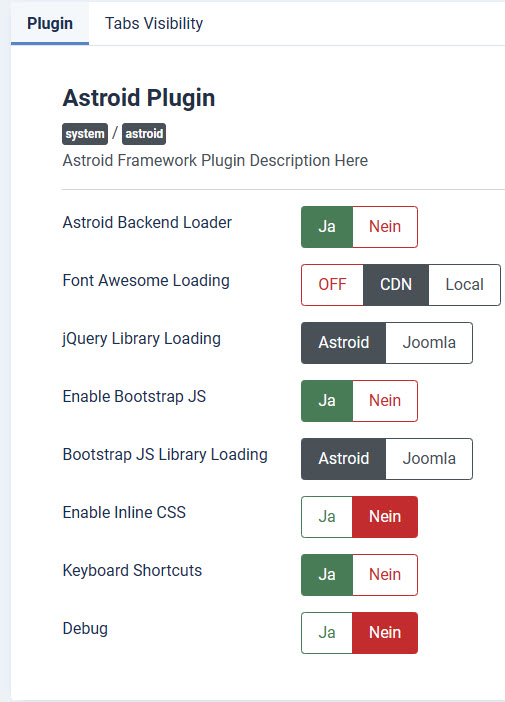Enable Inline CSS by clicking Ja
This screenshot has height=702, width=505.
[327, 517]
